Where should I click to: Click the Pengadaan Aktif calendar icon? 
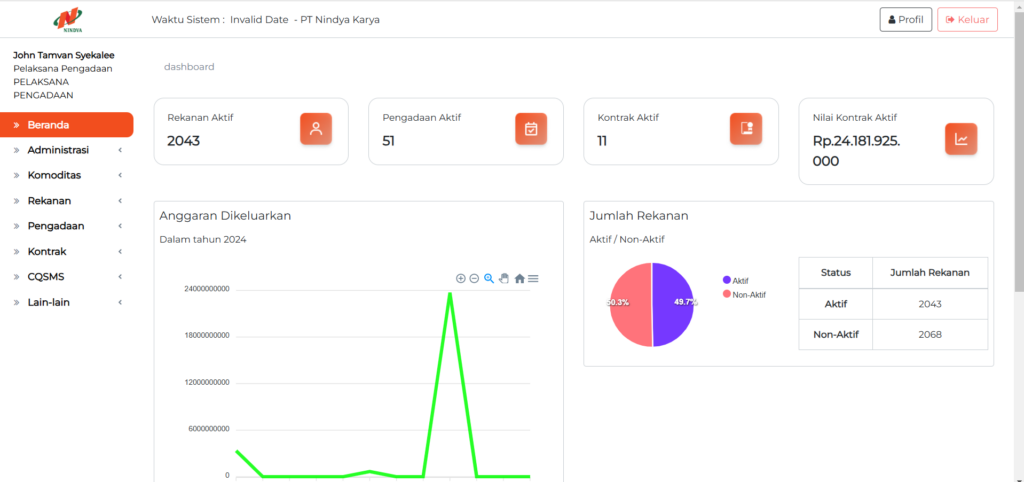(x=531, y=129)
